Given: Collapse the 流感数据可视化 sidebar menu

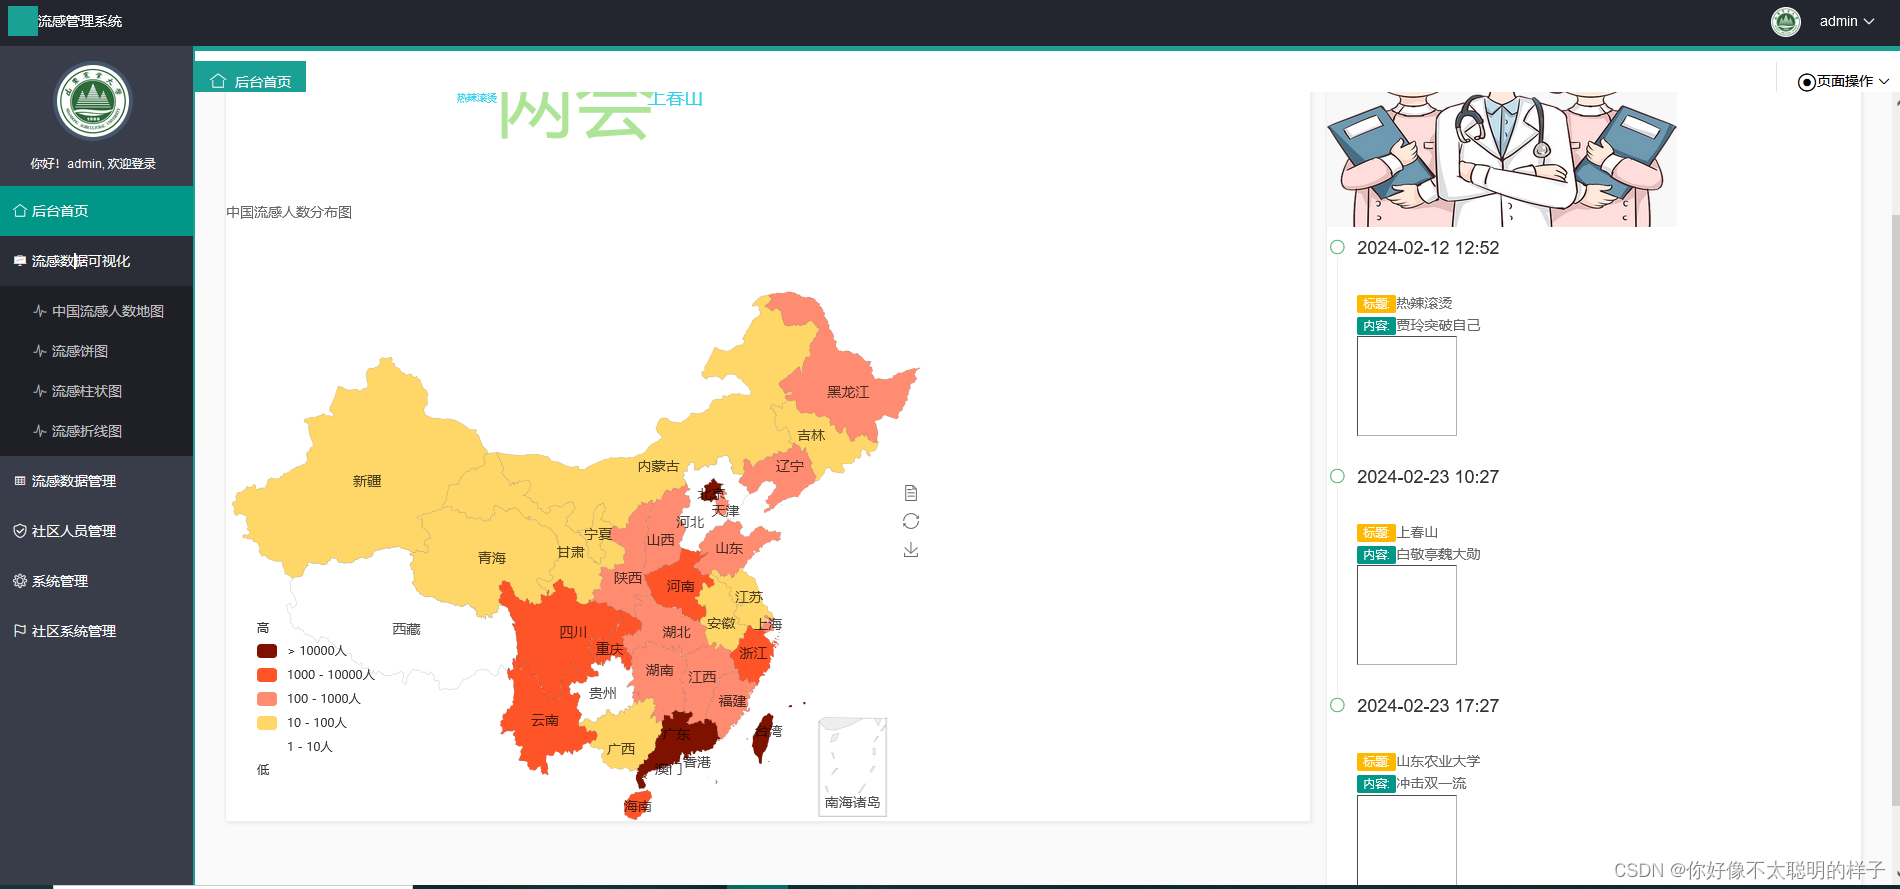Looking at the screenshot, I should point(97,261).
